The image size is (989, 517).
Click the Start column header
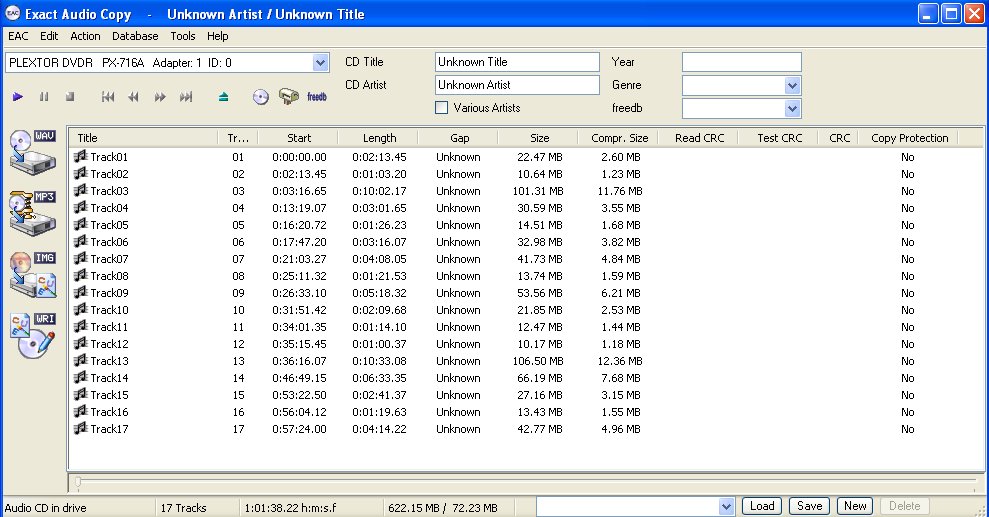point(299,138)
